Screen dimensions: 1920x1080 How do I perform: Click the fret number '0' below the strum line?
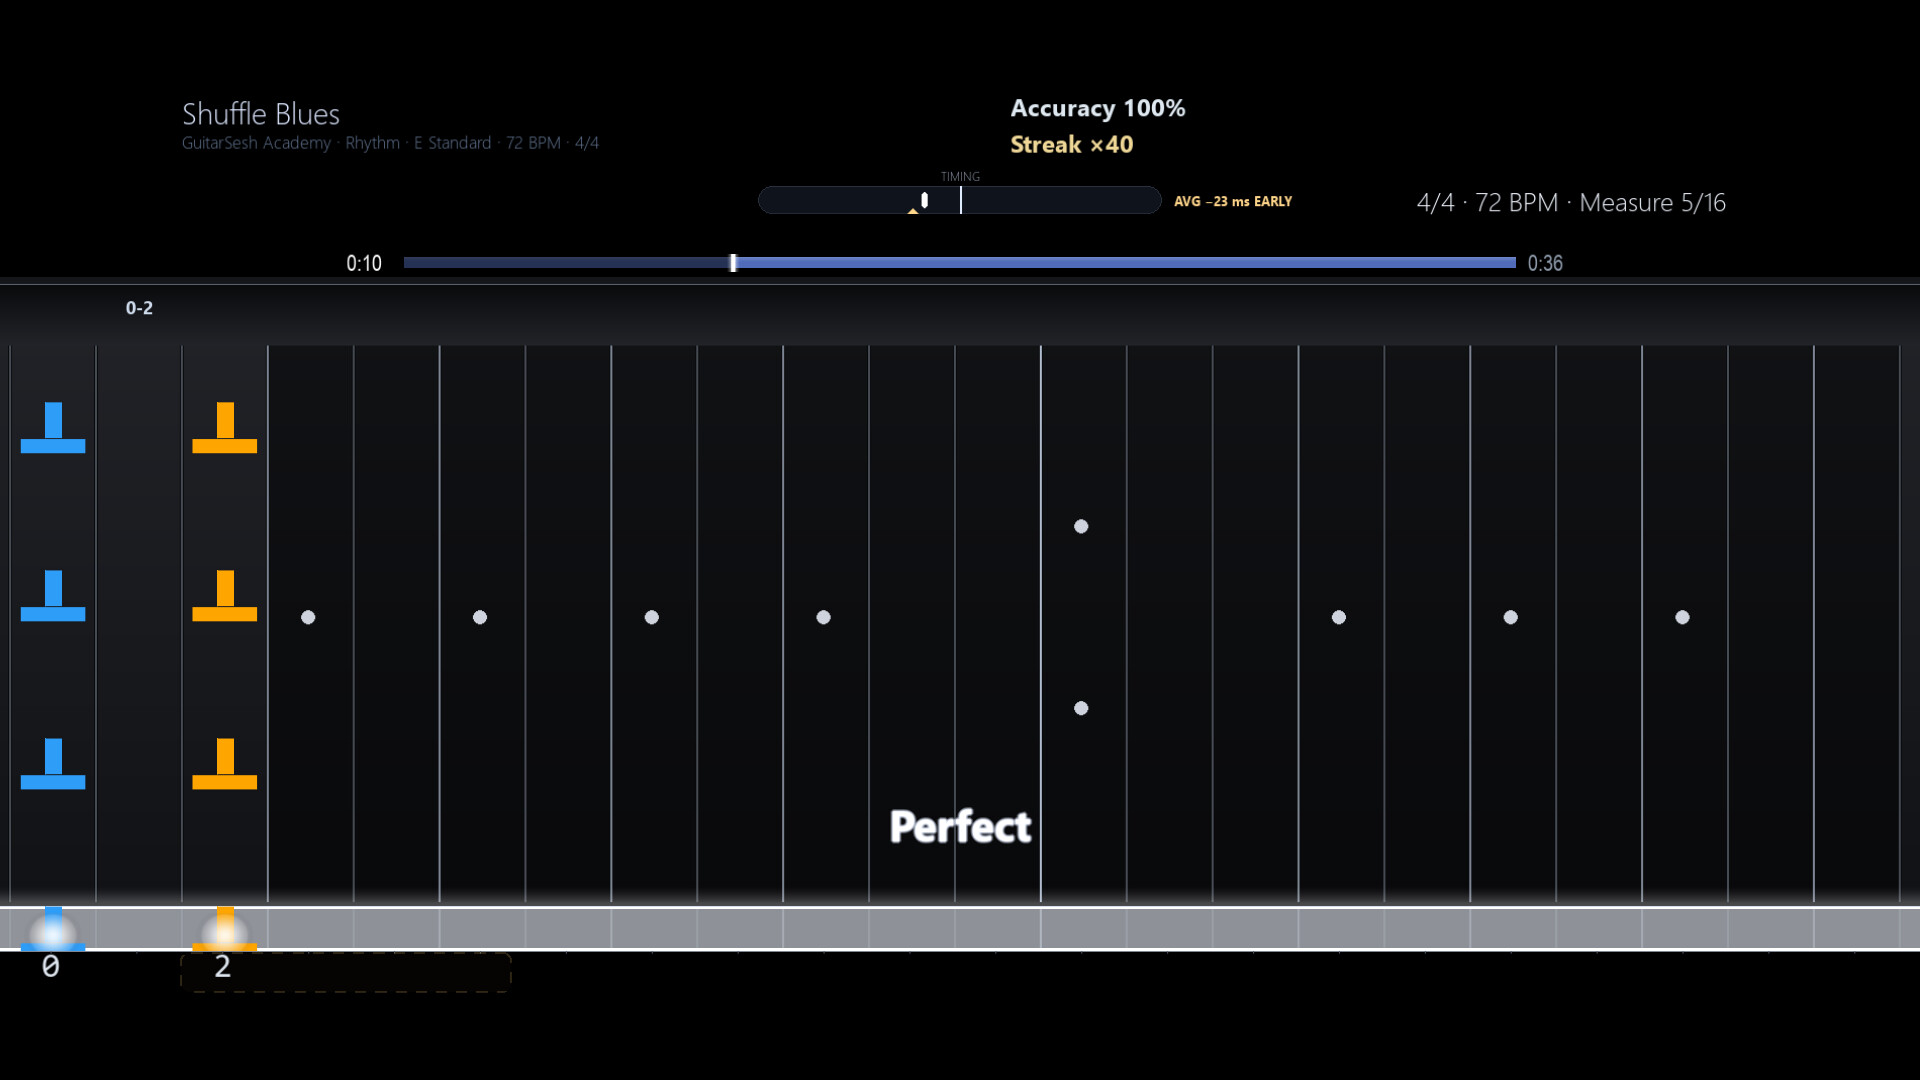(51, 966)
